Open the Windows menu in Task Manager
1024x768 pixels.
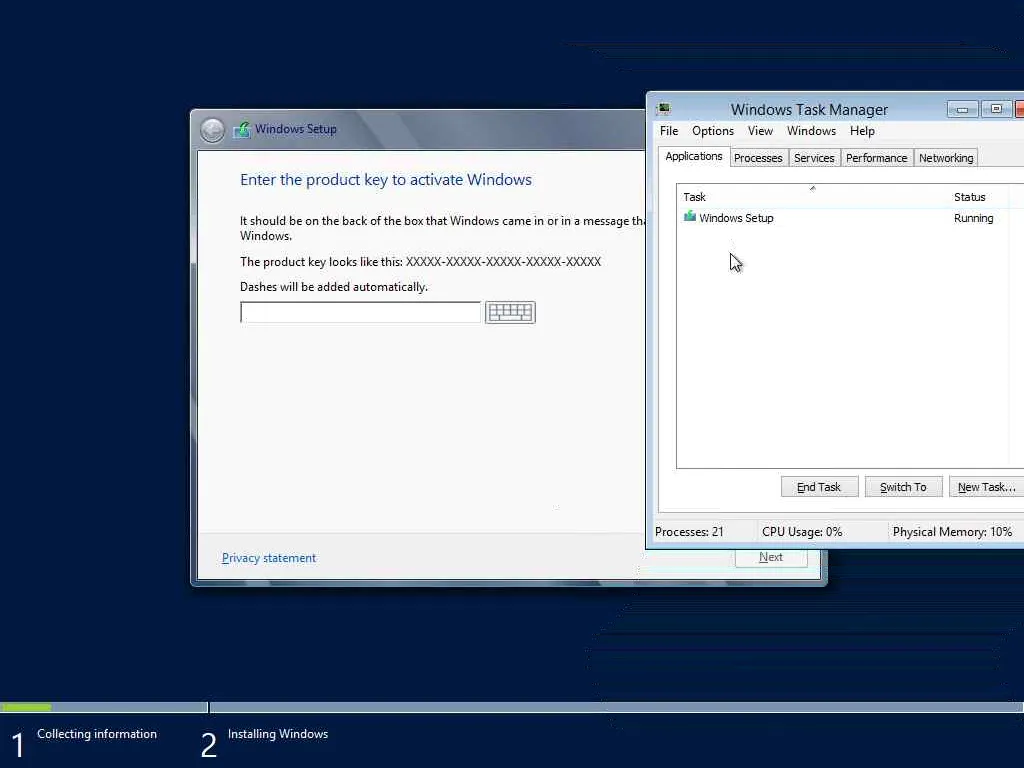pos(811,131)
